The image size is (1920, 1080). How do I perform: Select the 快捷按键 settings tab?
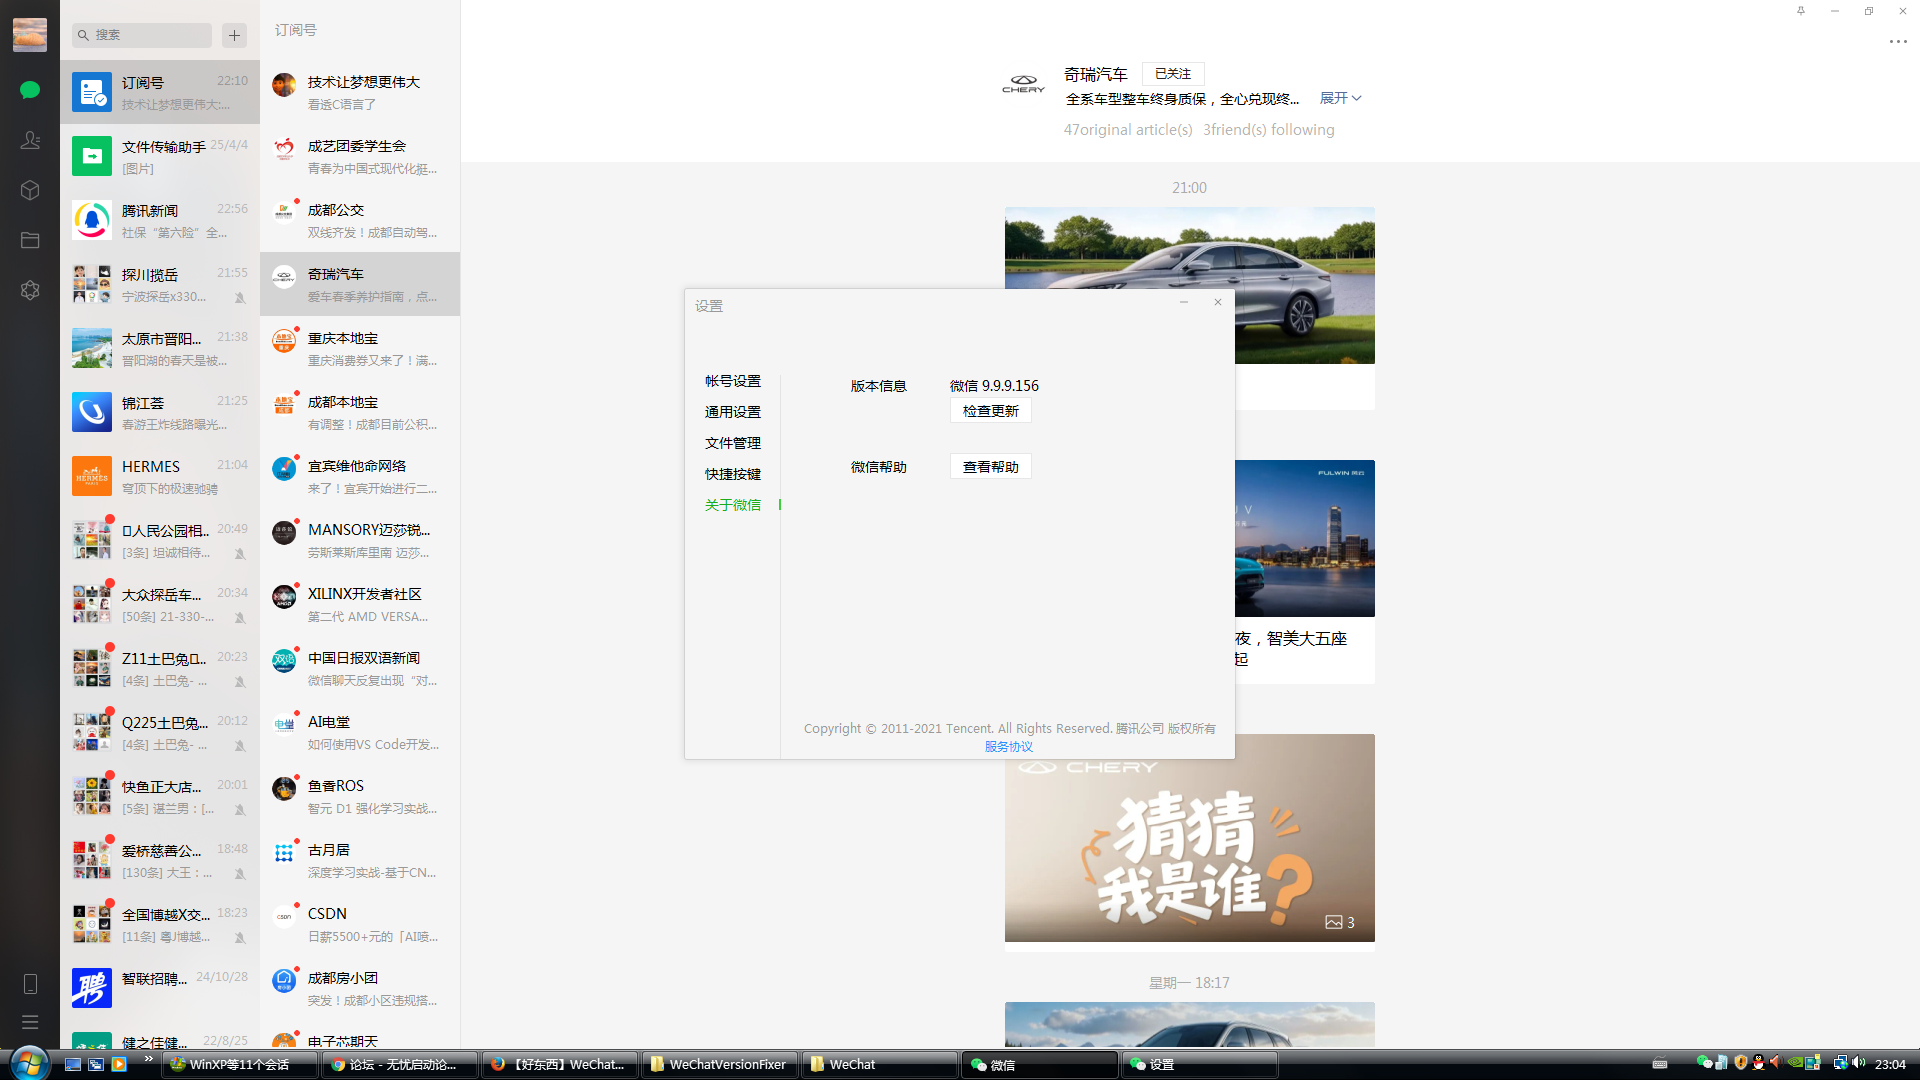click(x=732, y=474)
